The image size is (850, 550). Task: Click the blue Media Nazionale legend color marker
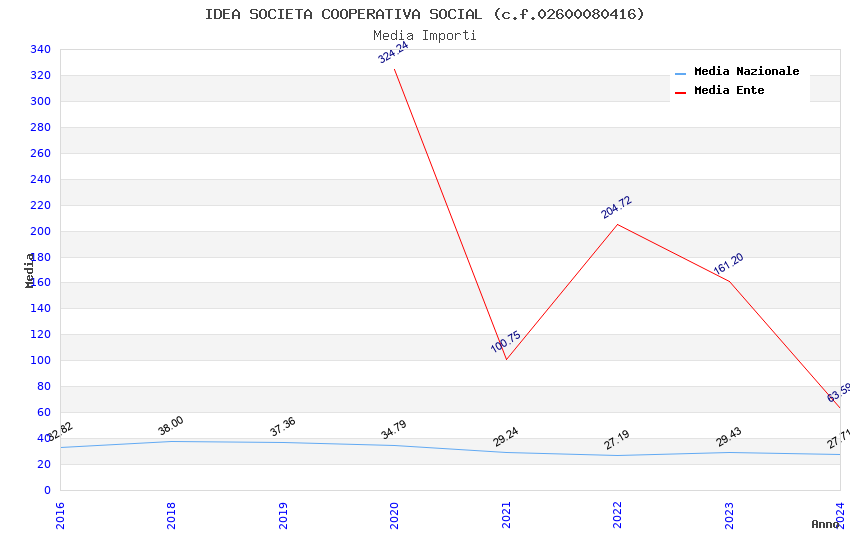click(680, 74)
